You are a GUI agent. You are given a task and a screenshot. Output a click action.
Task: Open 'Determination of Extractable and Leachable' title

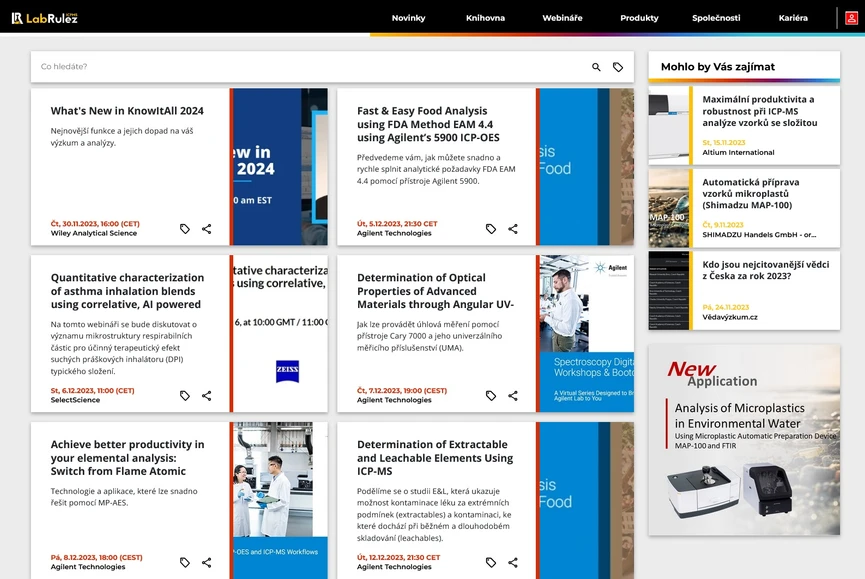435,458
